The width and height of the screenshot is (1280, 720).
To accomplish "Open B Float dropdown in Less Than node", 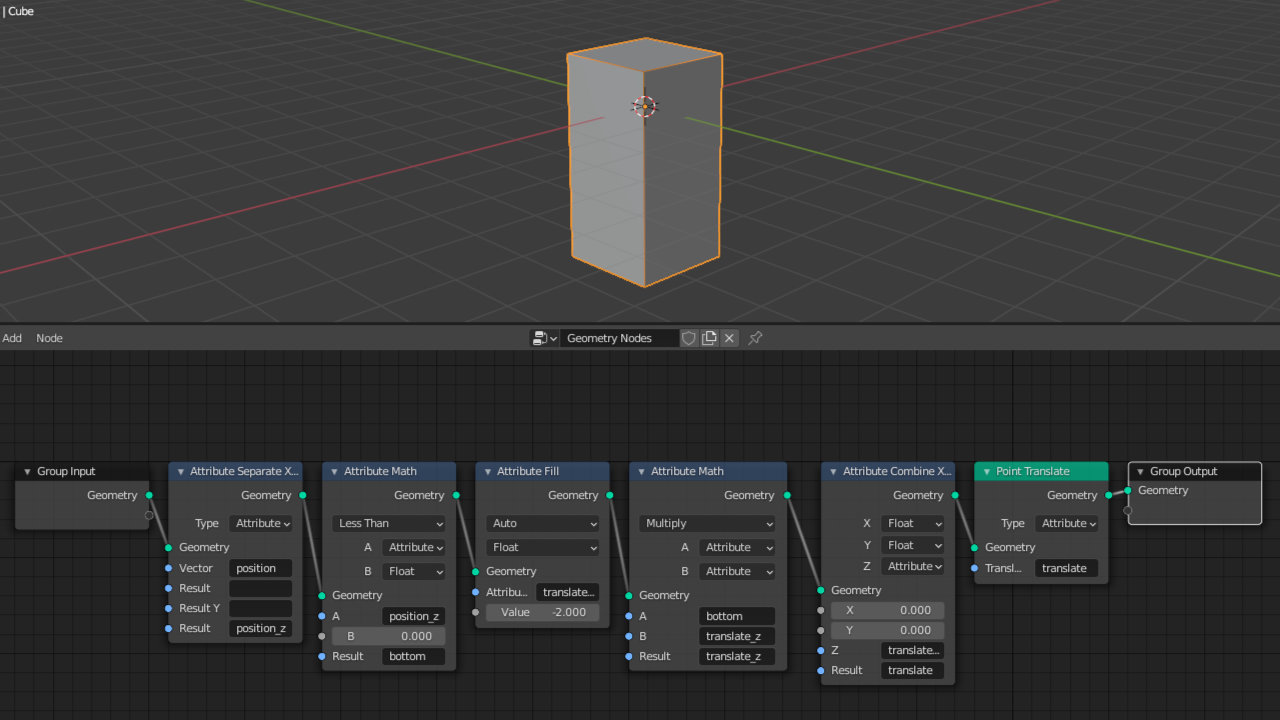I will (x=414, y=571).
